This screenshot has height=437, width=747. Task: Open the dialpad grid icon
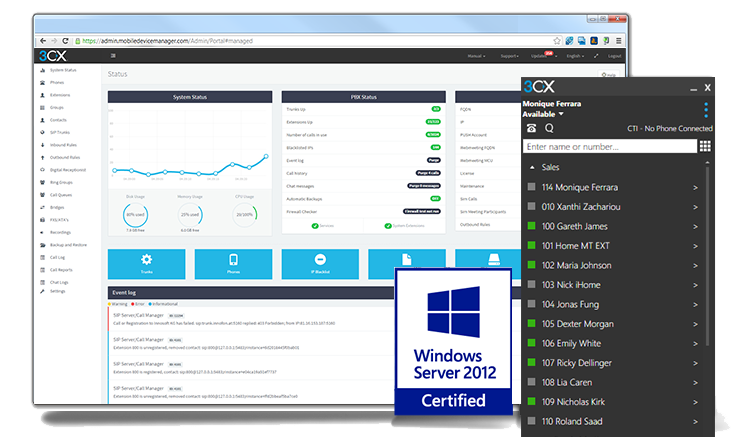705,146
